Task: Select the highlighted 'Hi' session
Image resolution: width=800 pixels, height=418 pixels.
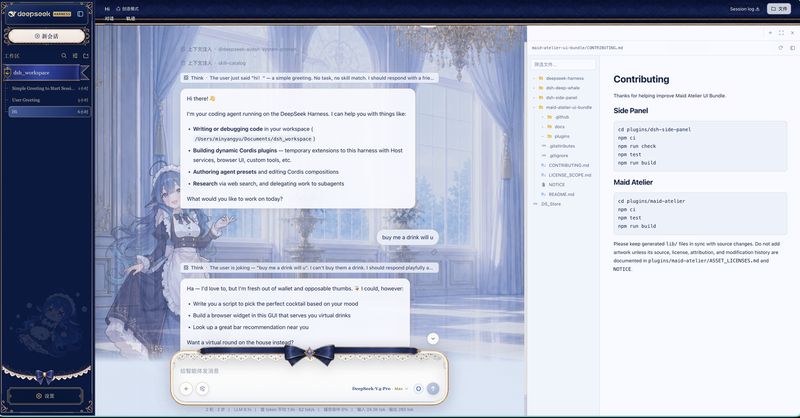Action: (49, 112)
